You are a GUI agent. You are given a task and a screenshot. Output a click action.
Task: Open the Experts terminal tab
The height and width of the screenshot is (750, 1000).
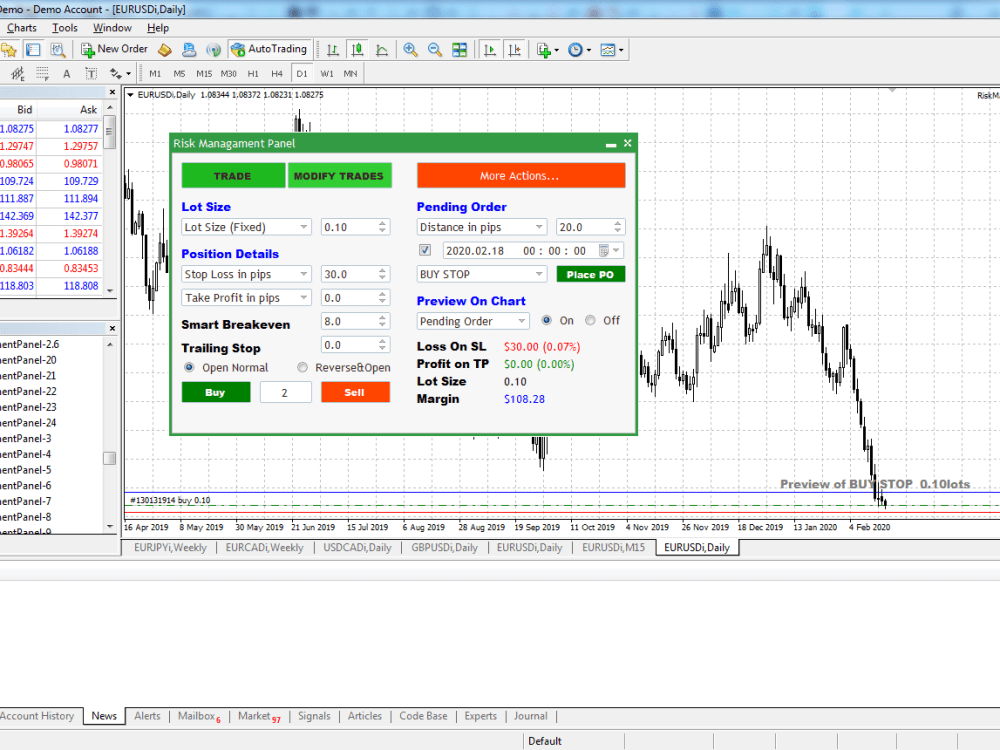click(x=480, y=716)
